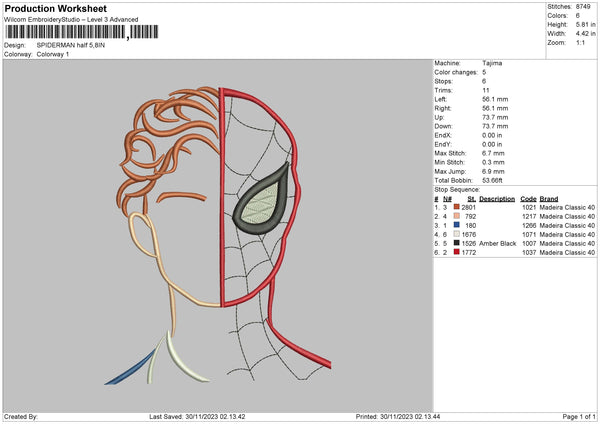
Task: Pick the black Amber Black swatch
Action: pos(456,243)
